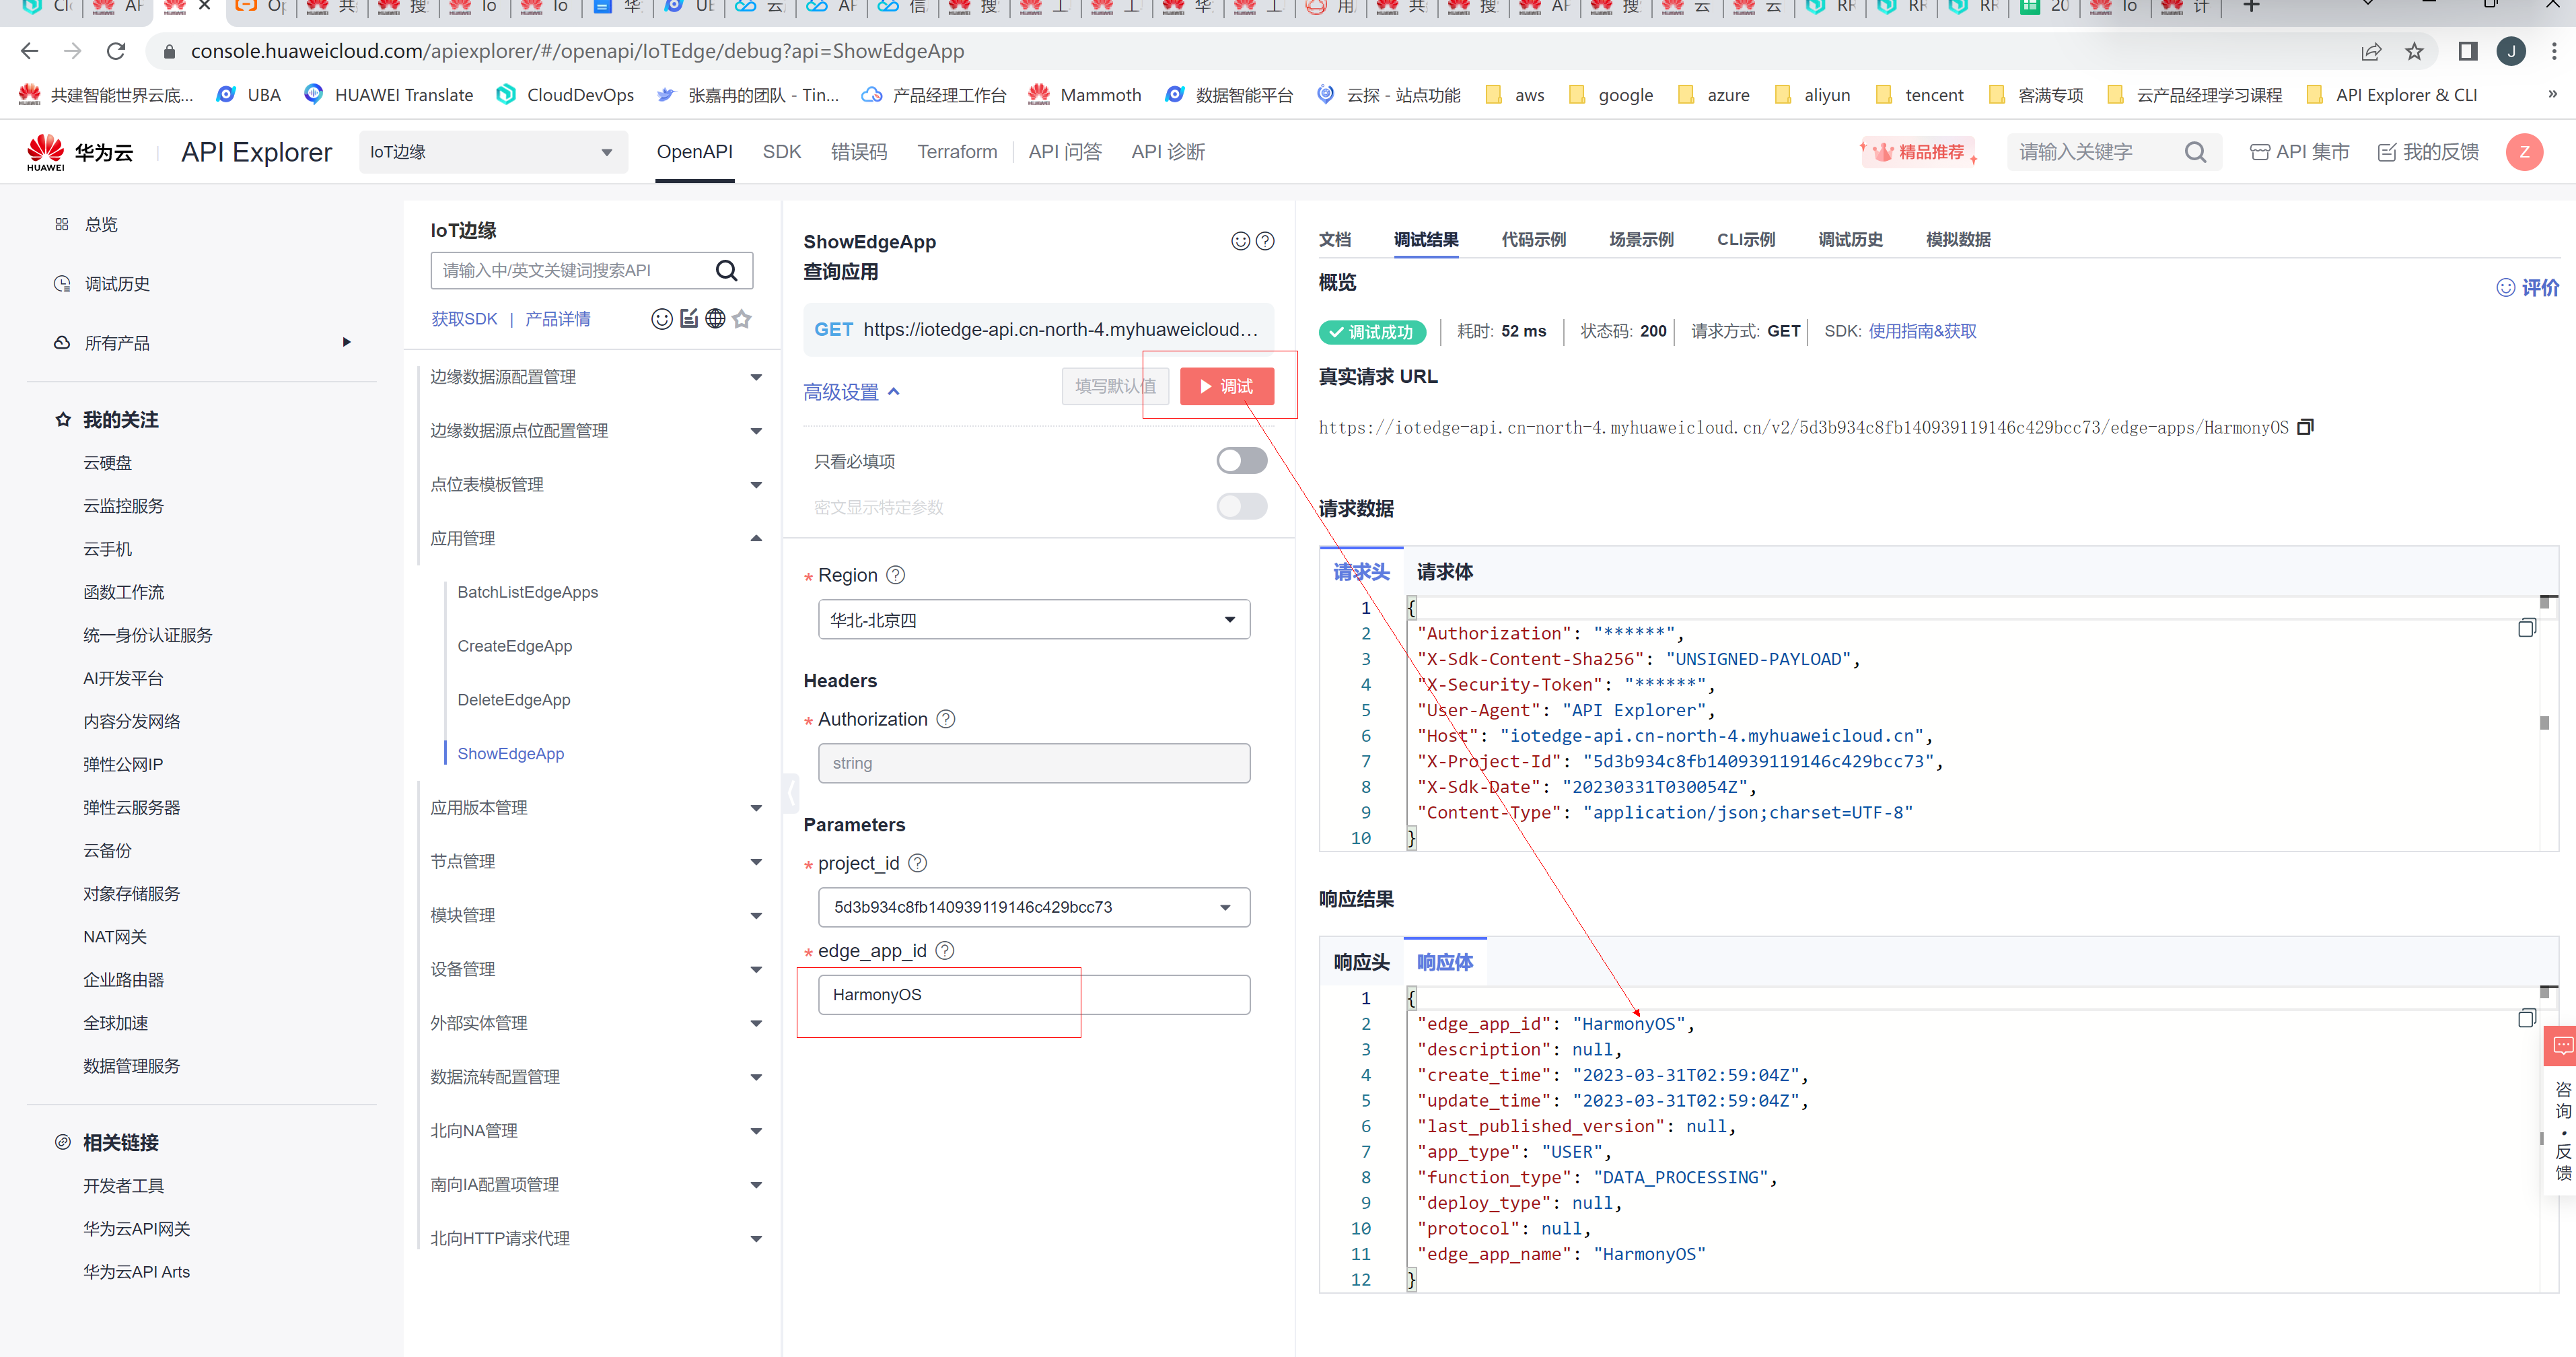Click the globe icon beside product details
Viewport: 2576px width, 1357px height.
pyautogui.click(x=715, y=319)
